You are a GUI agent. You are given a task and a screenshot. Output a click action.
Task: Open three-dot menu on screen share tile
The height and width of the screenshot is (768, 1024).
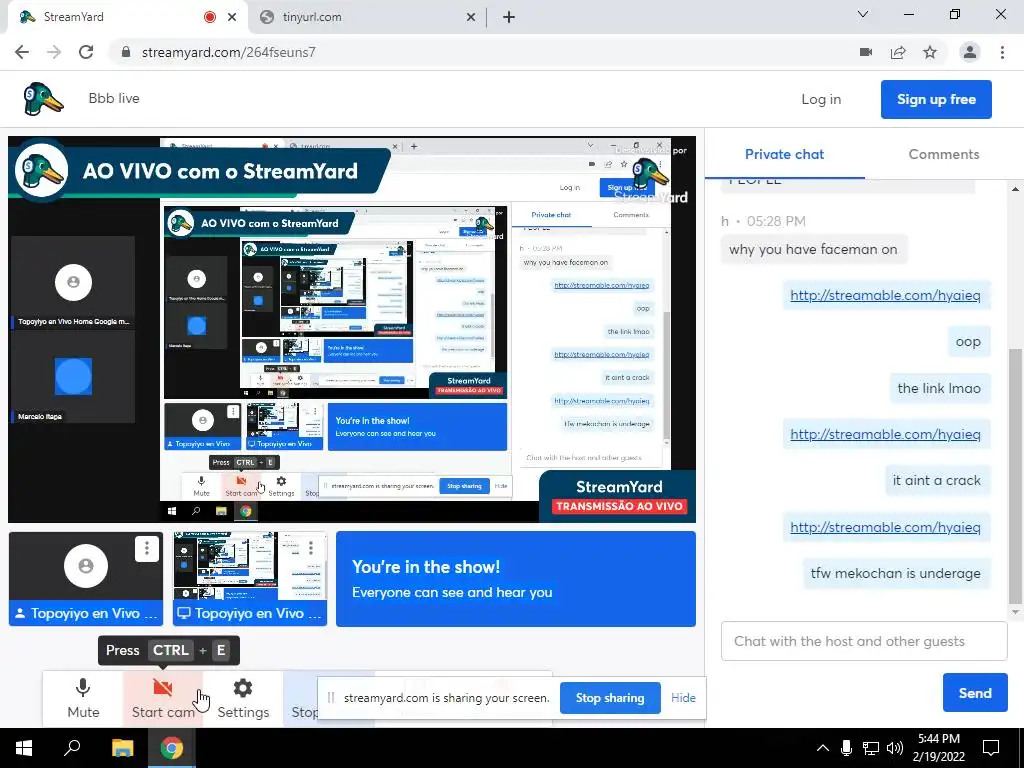[x=311, y=548]
